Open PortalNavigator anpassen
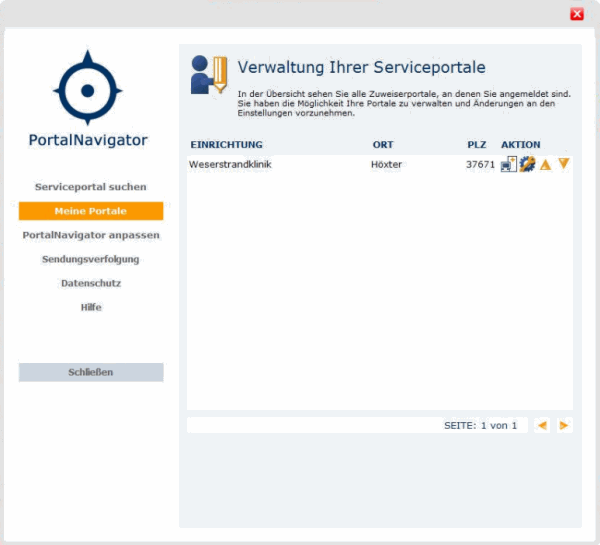Viewport: 600px width, 545px height. click(91, 235)
